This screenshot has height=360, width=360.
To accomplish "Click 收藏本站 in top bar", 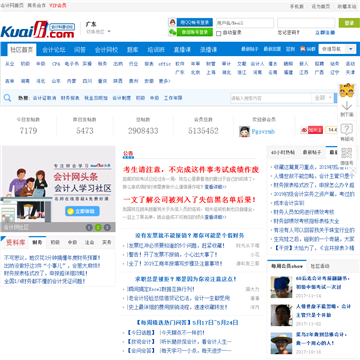I will (347, 6).
